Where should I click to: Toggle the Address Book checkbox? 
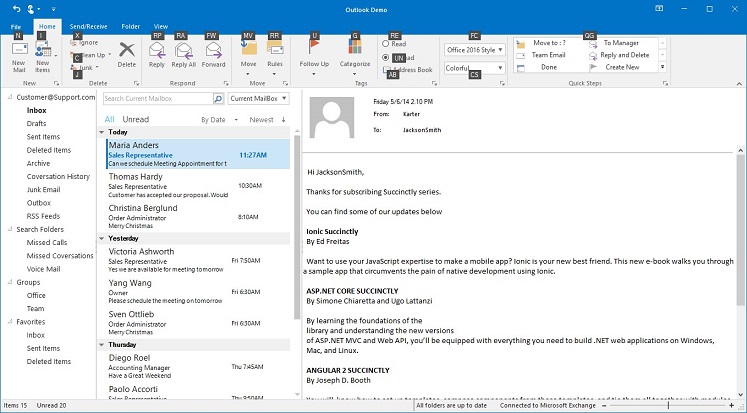(386, 70)
